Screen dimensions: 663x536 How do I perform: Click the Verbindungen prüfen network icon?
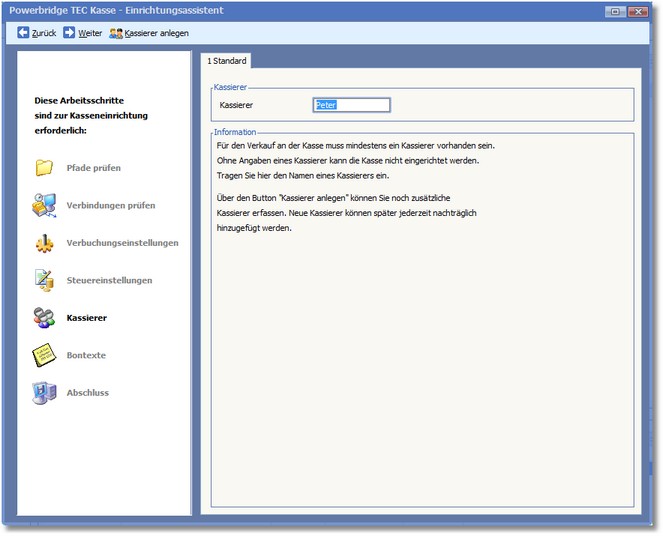pos(44,206)
